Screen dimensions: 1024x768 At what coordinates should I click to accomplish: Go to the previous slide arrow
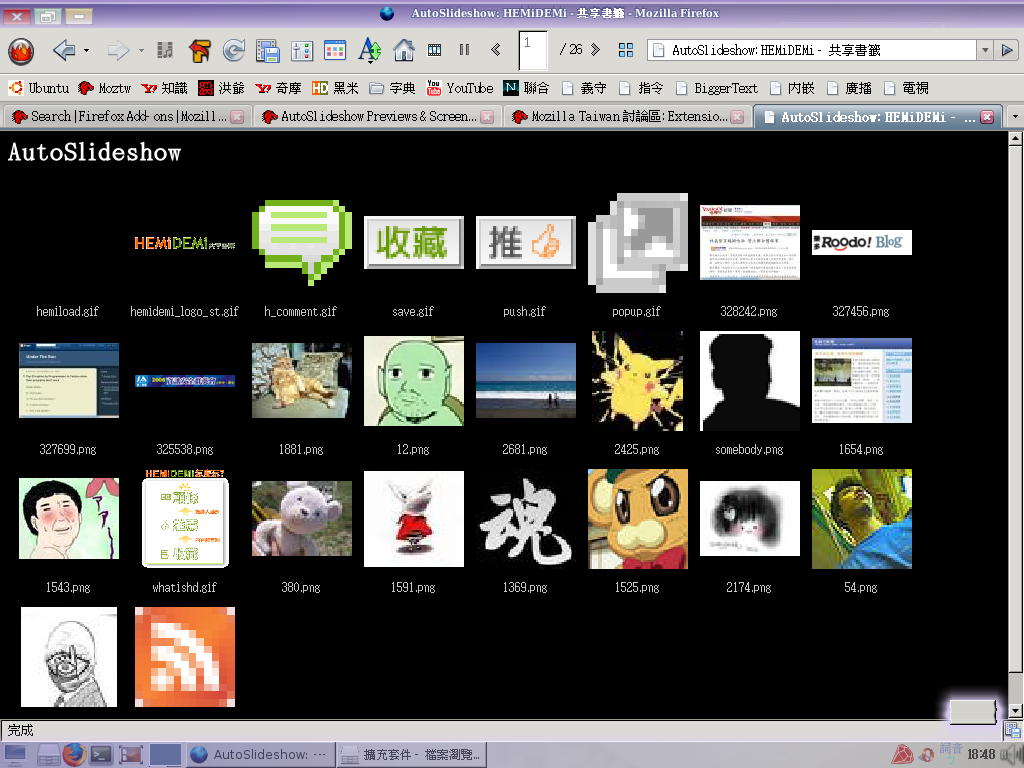click(x=496, y=49)
